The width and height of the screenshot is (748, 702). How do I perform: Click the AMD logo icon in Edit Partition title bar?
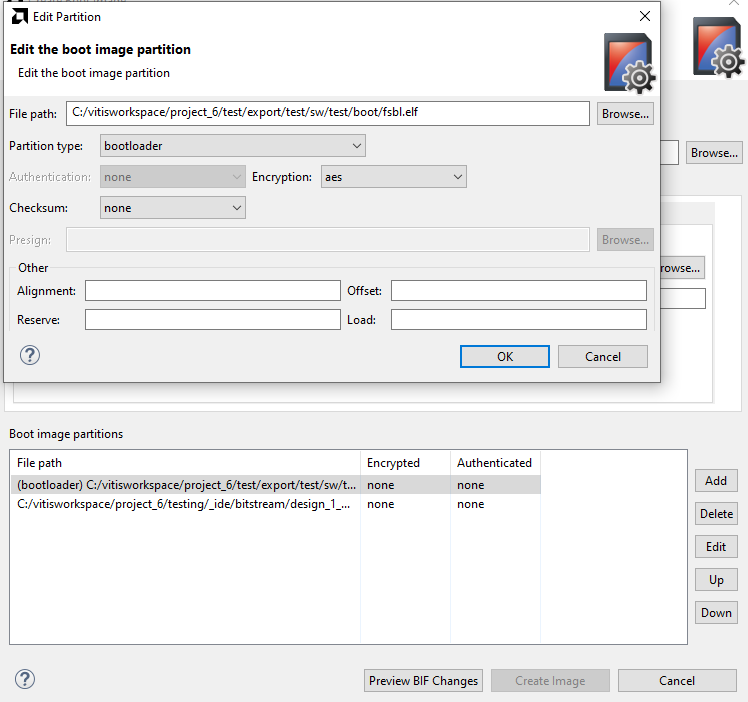point(20,17)
